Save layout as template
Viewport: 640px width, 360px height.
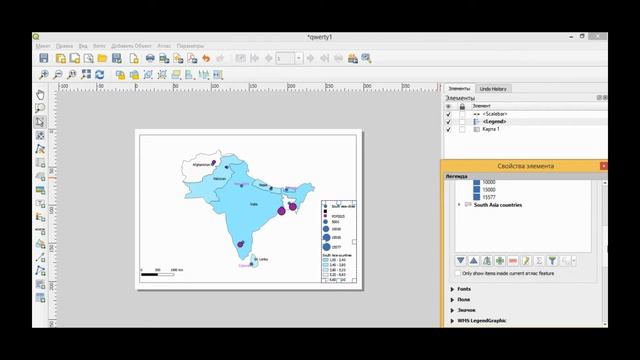point(117,58)
